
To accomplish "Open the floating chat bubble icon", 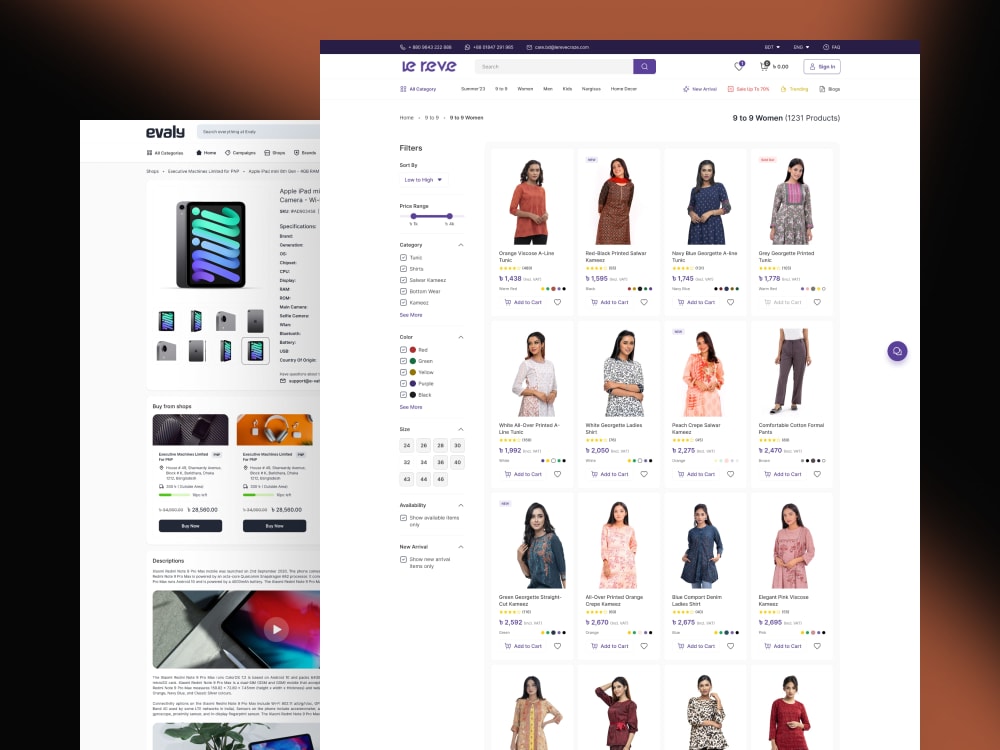I will pos(897,351).
